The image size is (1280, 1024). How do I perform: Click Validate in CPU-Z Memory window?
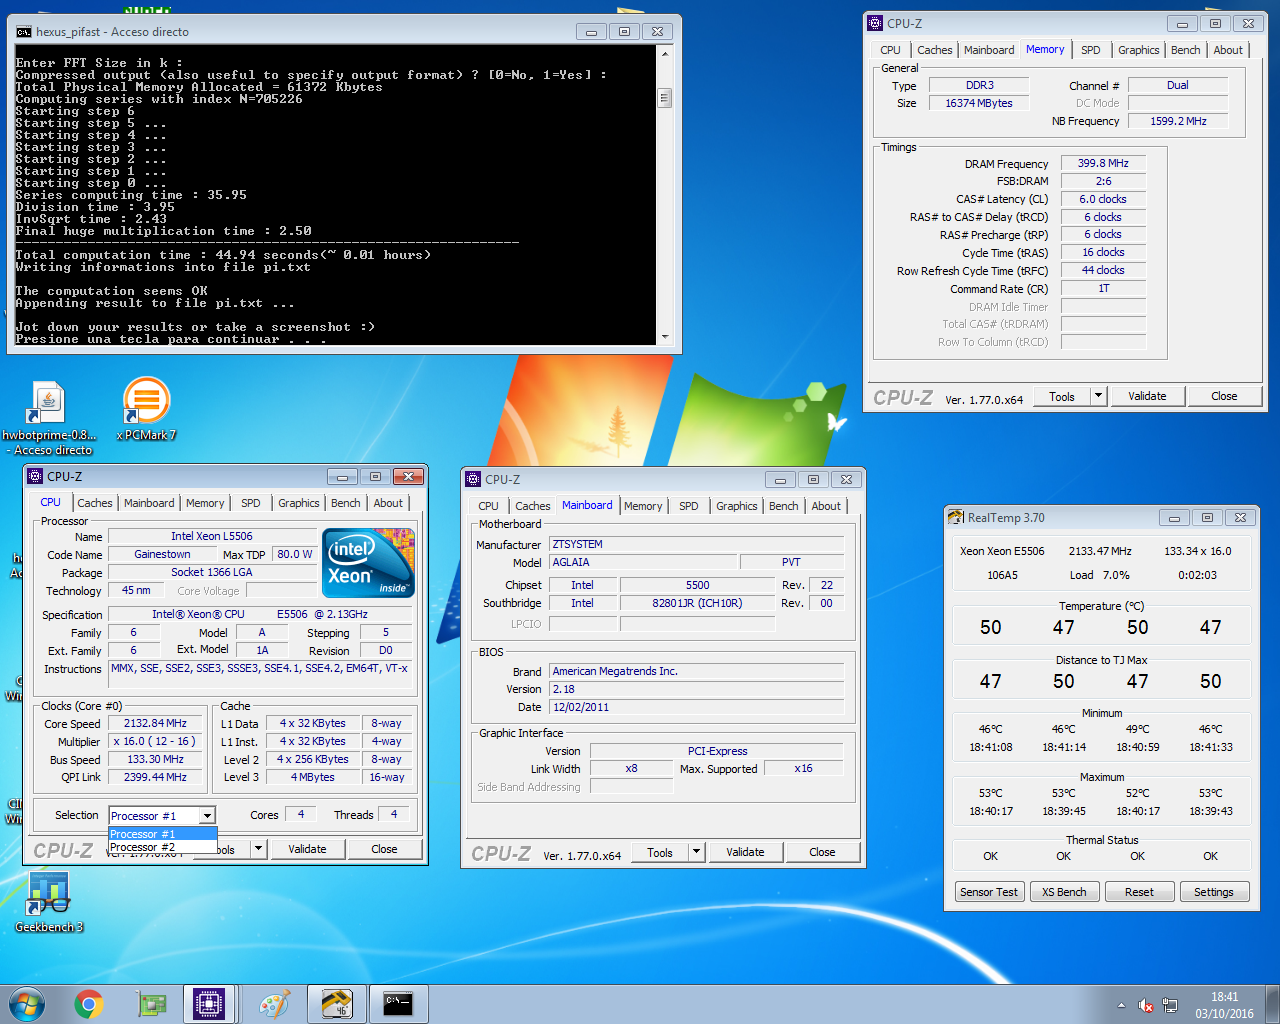coord(1147,396)
